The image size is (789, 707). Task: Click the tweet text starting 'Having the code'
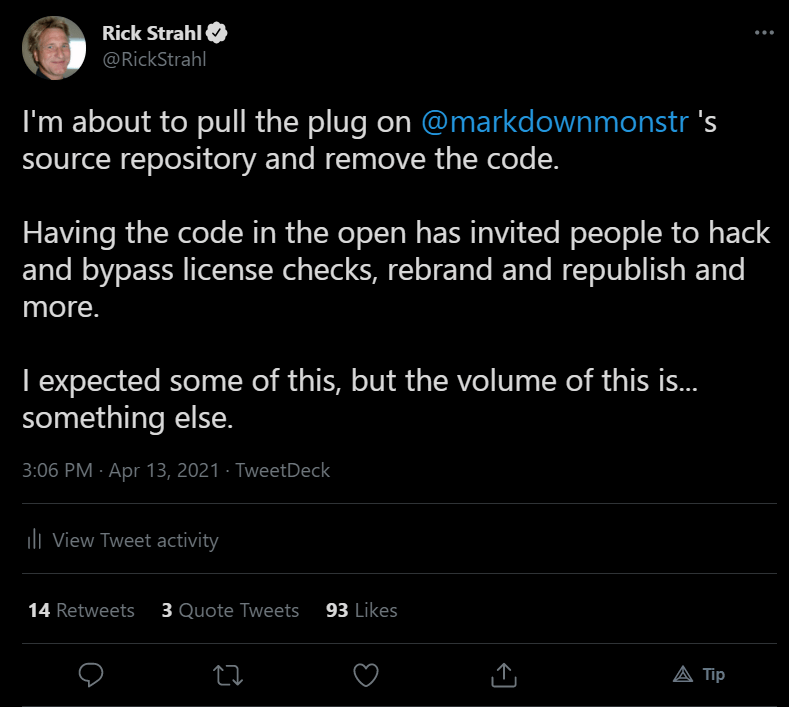pos(396,270)
